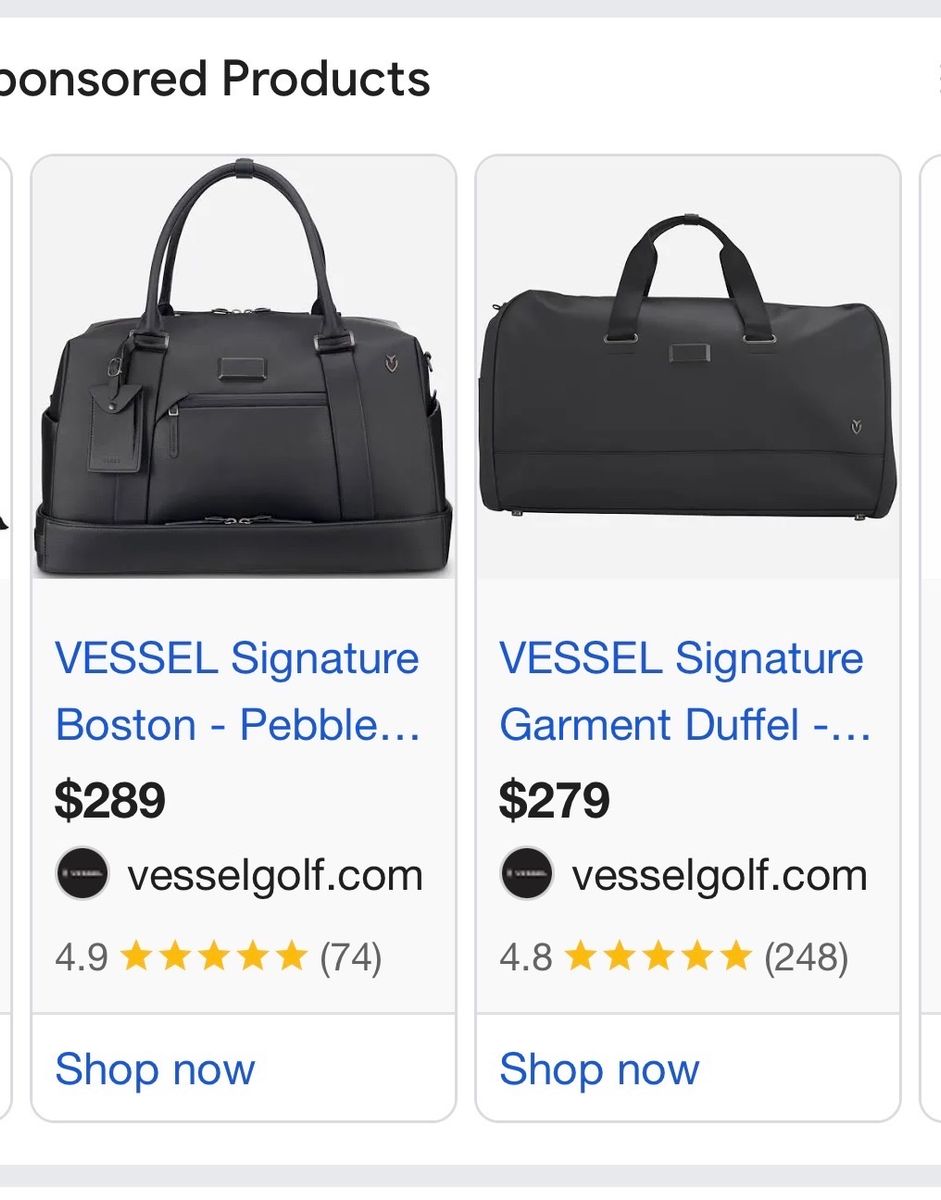941x1200 pixels.
Task: Click the 4.9 star rating stars
Action: point(213,957)
